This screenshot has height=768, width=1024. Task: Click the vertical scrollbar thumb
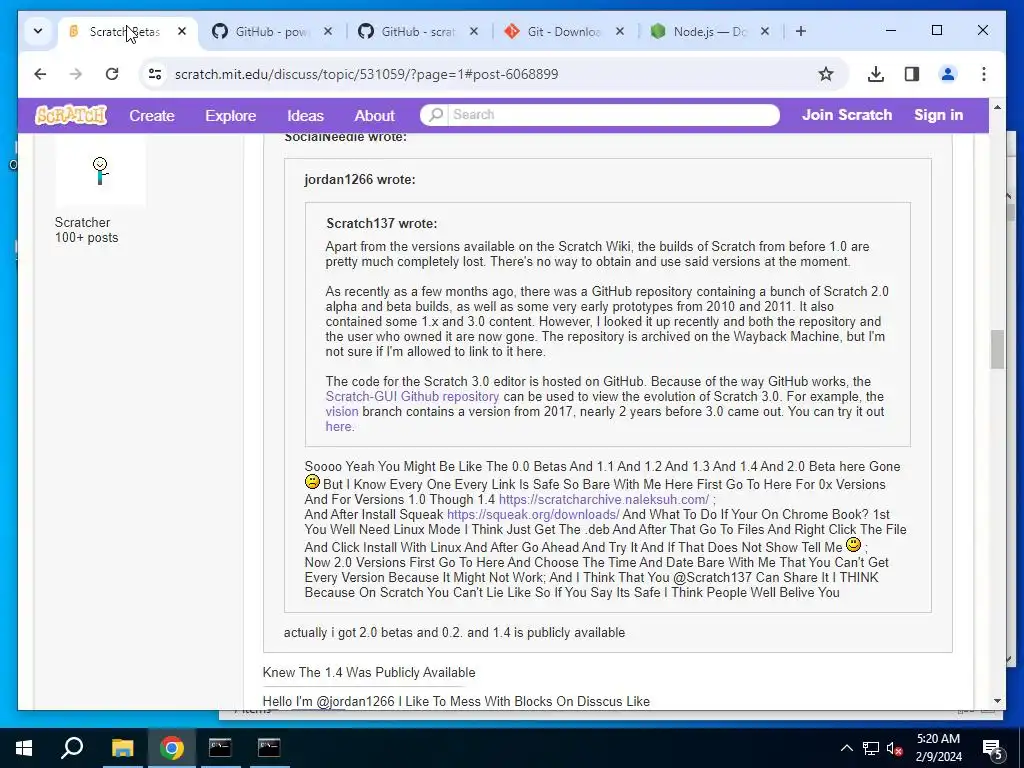tap(997, 349)
